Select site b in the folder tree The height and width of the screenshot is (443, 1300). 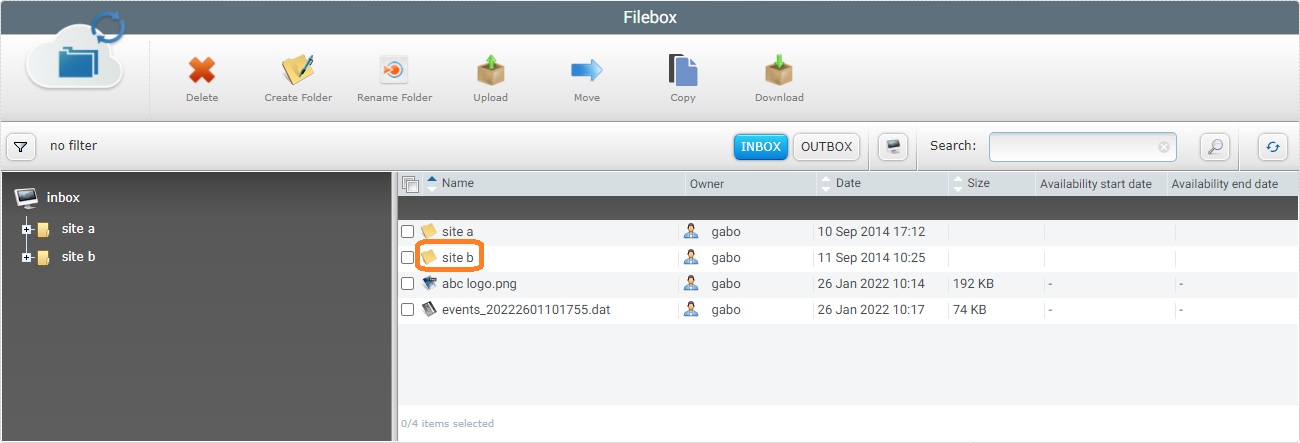point(78,257)
